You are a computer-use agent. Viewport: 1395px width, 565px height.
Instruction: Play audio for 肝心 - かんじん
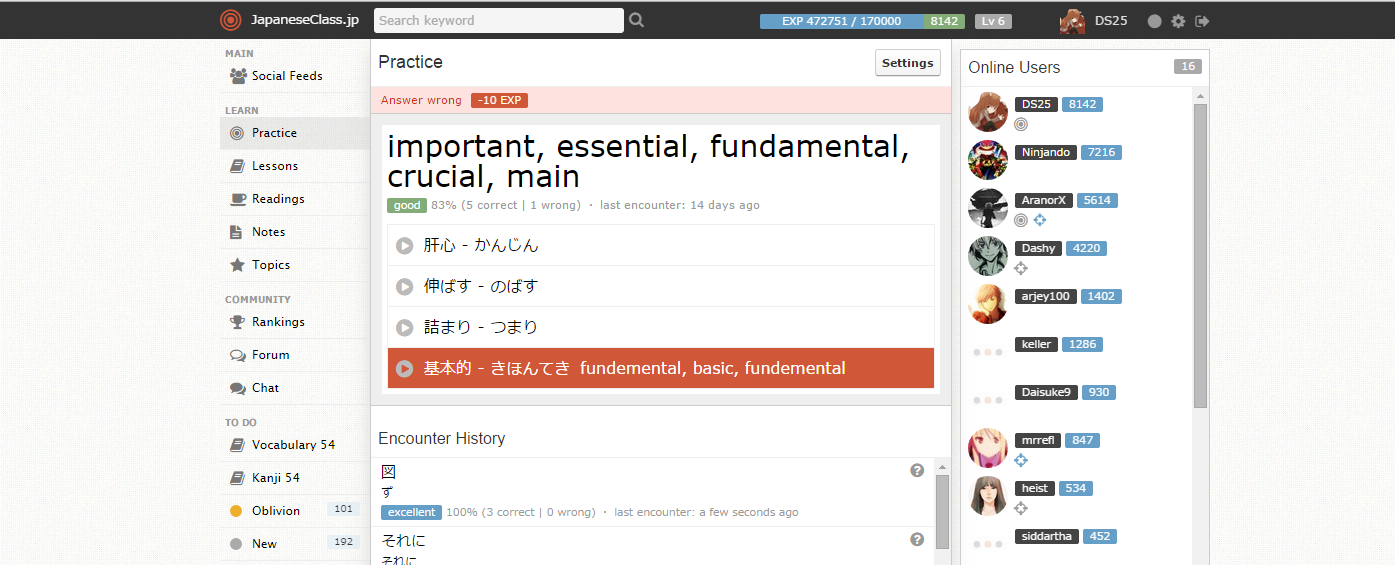pyautogui.click(x=404, y=246)
